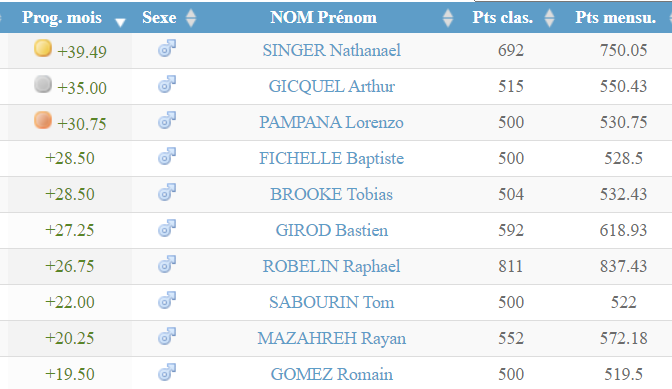Open ROBELIN Raphael player link
The height and width of the screenshot is (389, 672).
click(332, 266)
